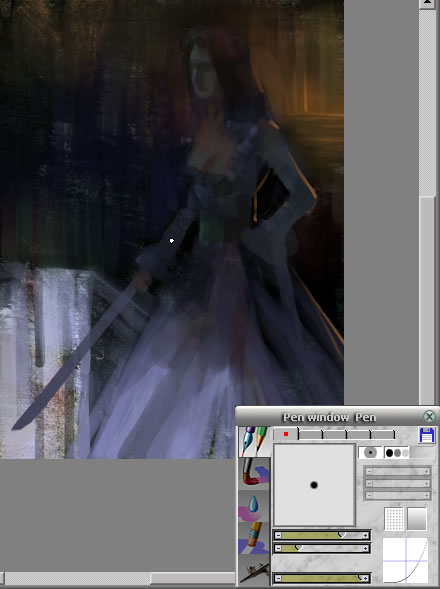
Task: Toggle the gradient square option
Action: coord(417,519)
